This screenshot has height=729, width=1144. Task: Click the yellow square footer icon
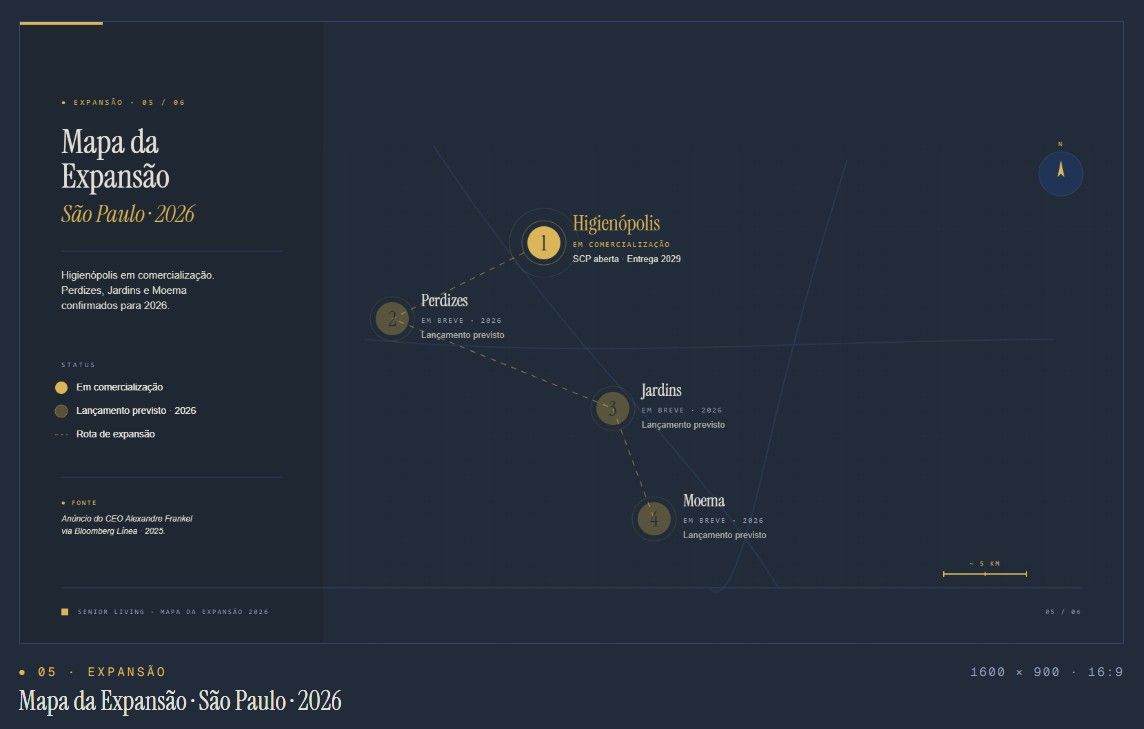tap(64, 612)
